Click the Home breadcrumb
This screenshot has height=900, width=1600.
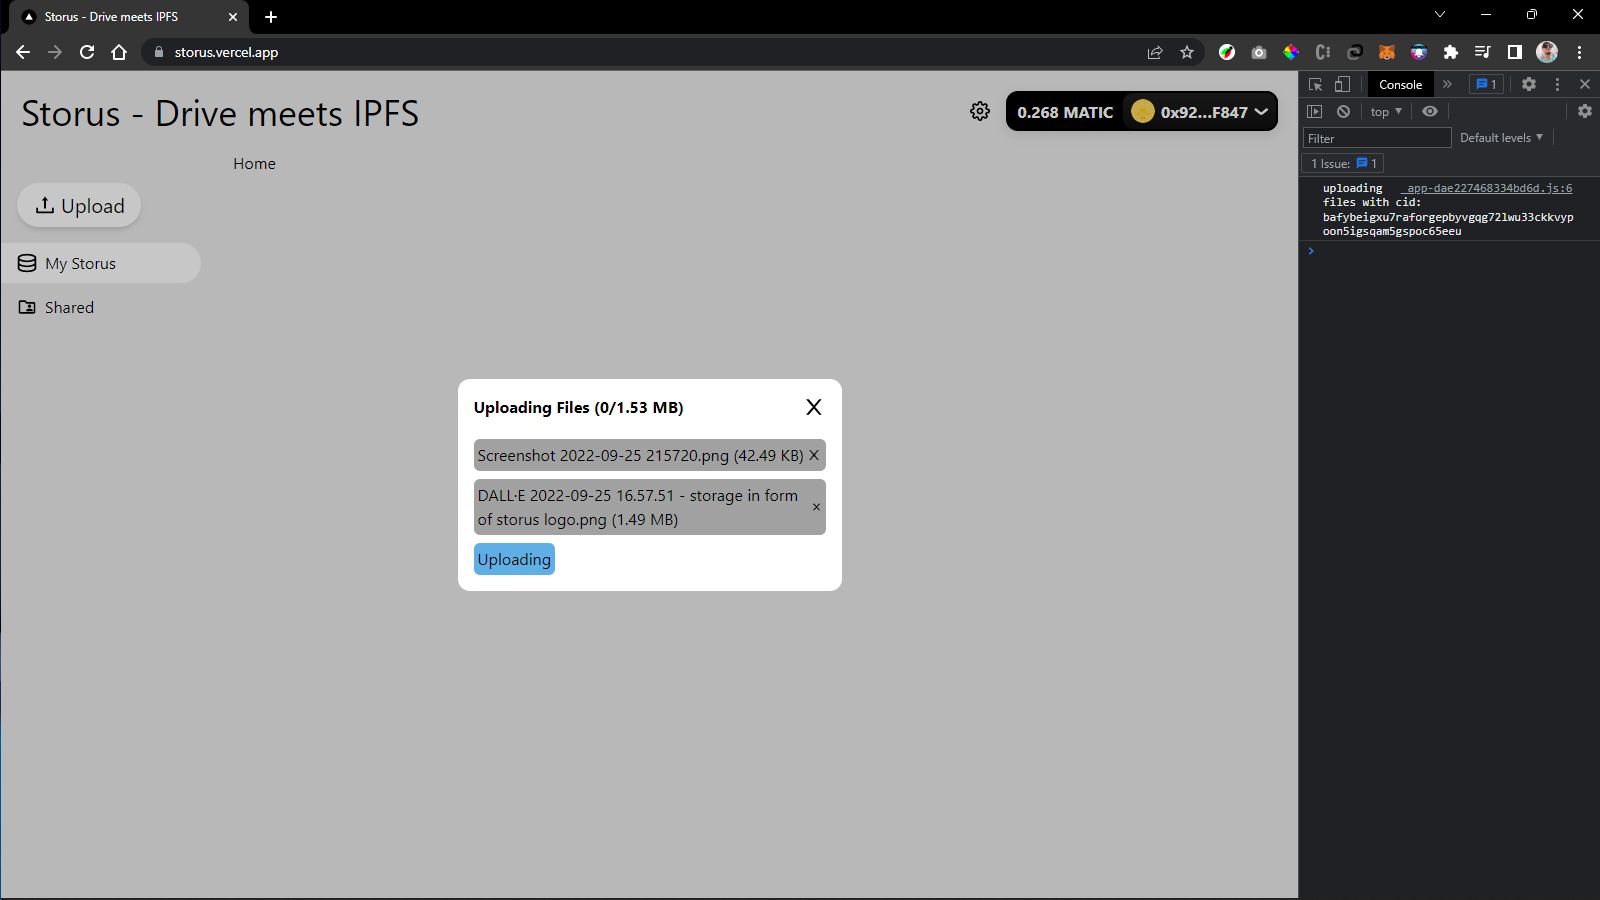pos(254,163)
